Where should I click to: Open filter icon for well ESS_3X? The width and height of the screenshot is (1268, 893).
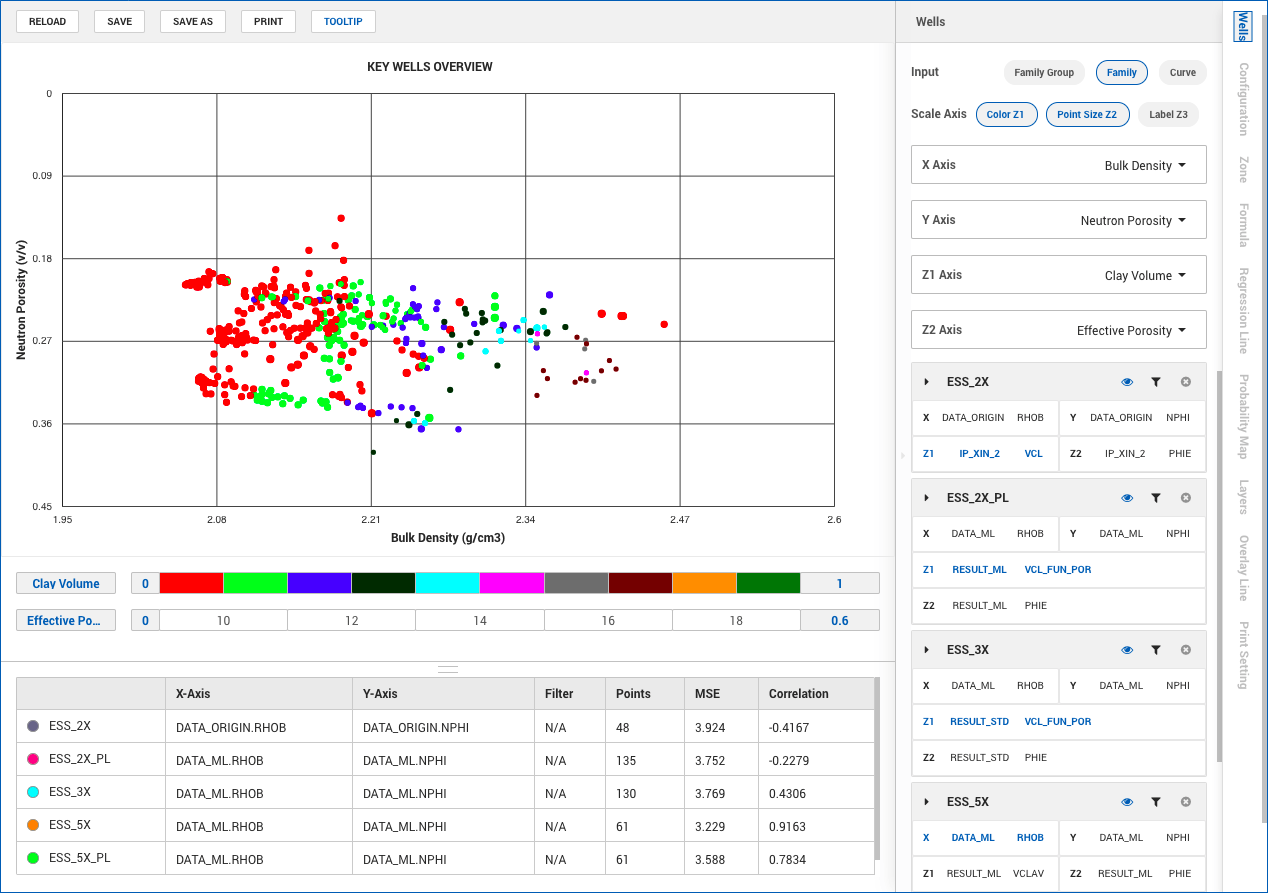click(x=1156, y=650)
